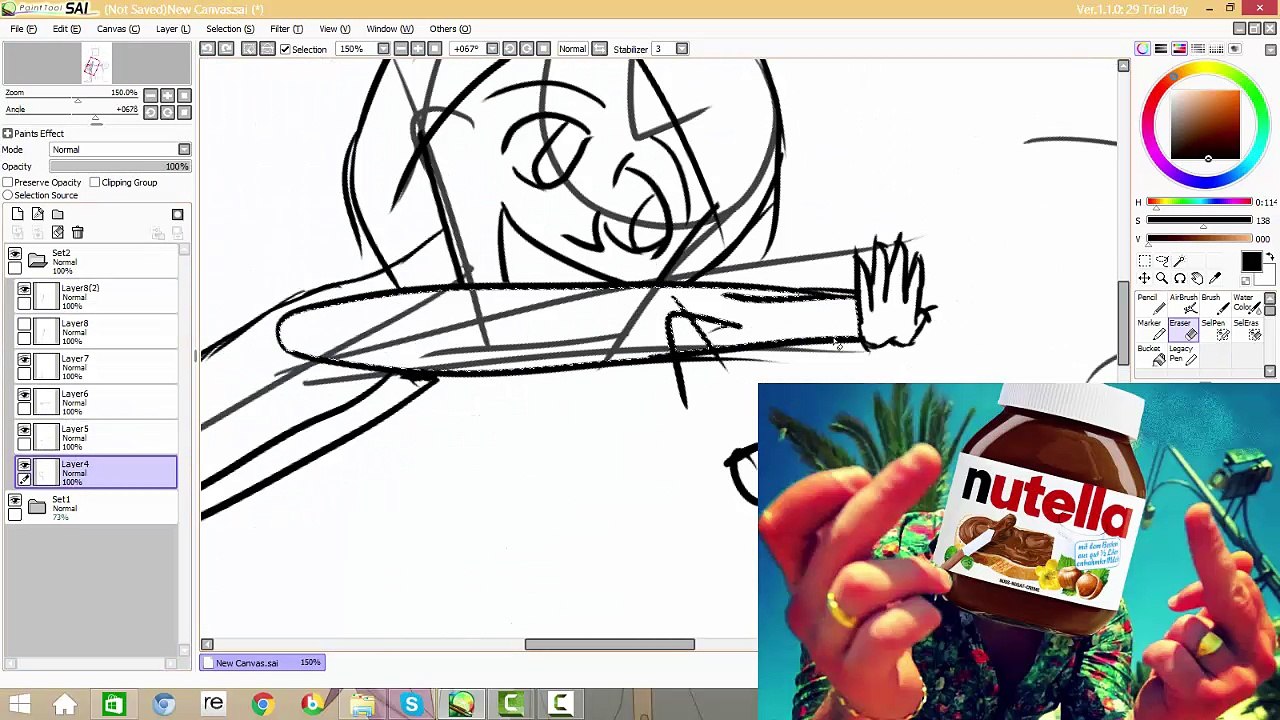The image size is (1280, 720).
Task: Hide Layer5 using its eye icon
Action: [x=24, y=430]
